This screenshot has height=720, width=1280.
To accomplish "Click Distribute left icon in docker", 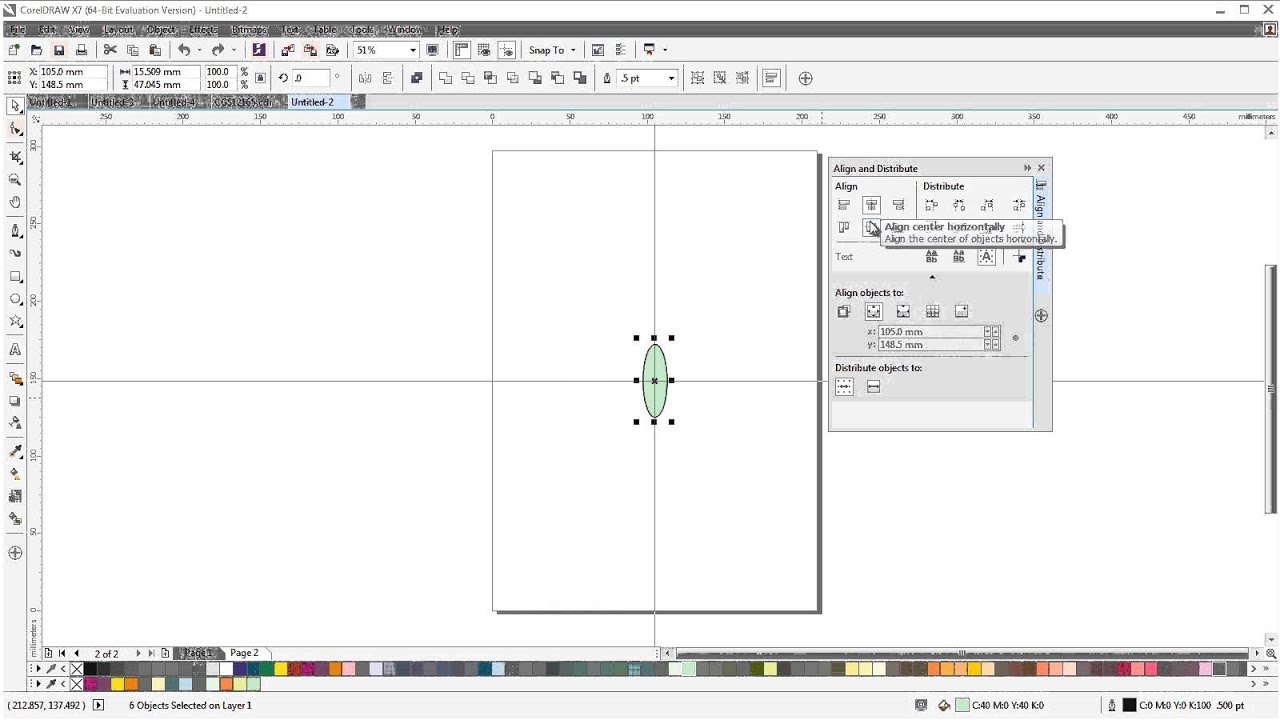I will [931, 205].
